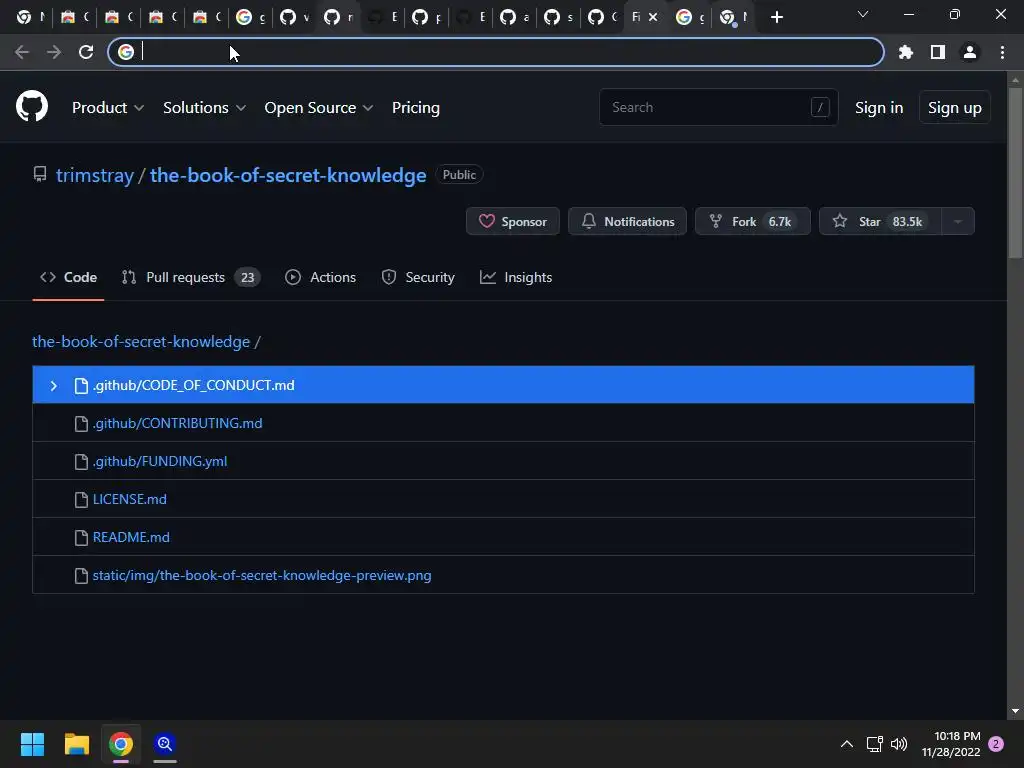Open the Chrome extensions puzzle icon
This screenshot has width=1024, height=768.
click(905, 52)
